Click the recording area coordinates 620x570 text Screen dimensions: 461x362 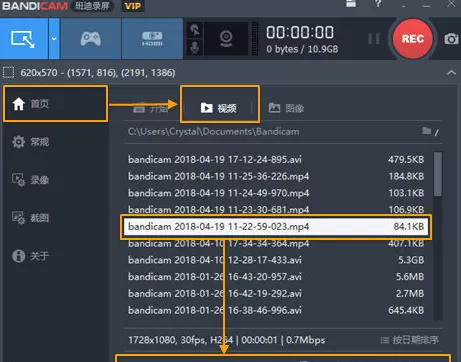coord(98,73)
